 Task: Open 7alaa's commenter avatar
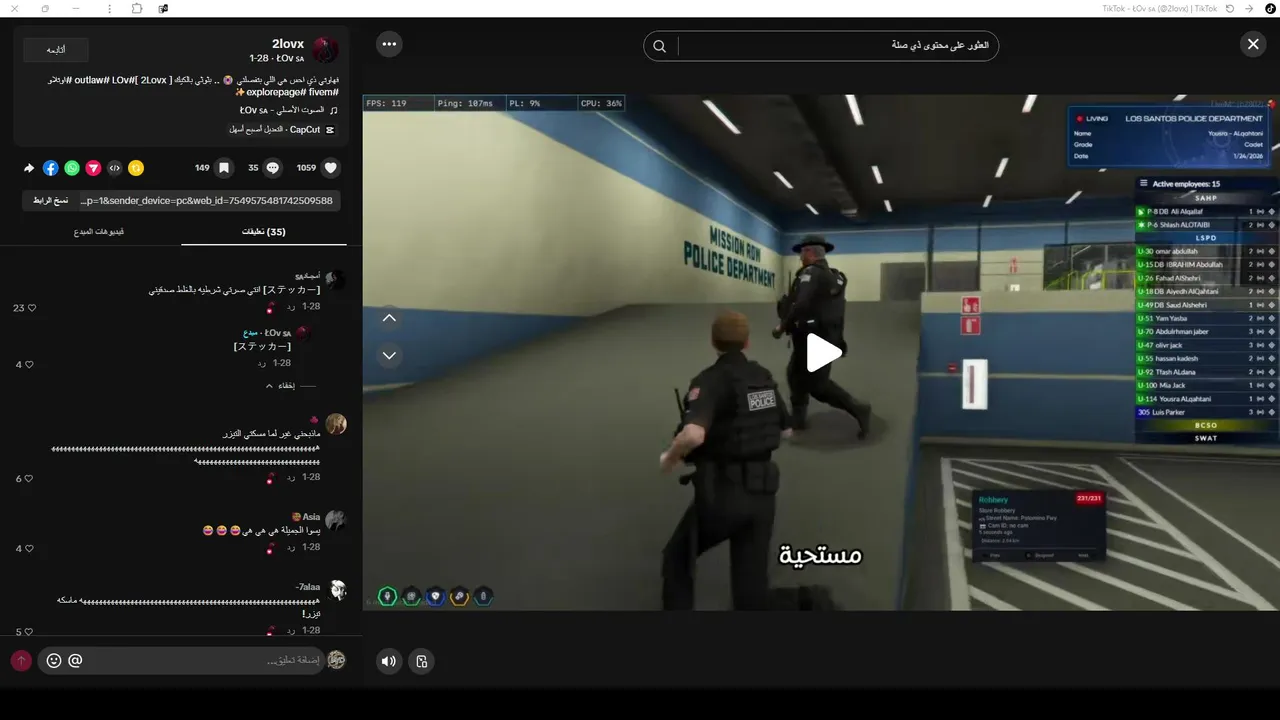pyautogui.click(x=338, y=590)
